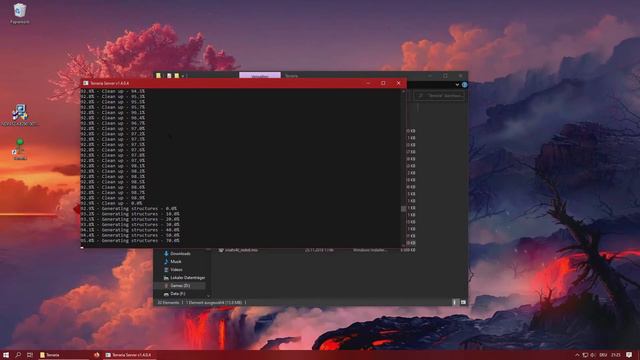Click the console vertical scrollbar thumb
The height and width of the screenshot is (360, 640).
click(x=403, y=209)
